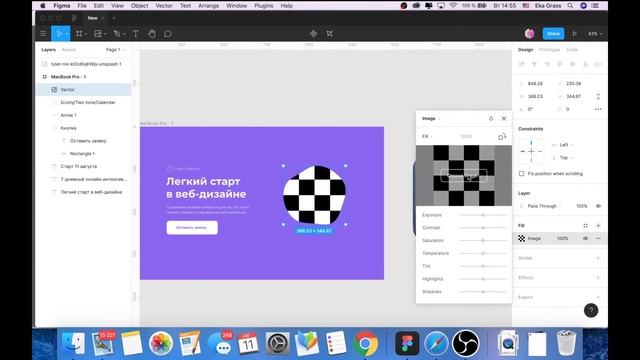Open Pass Through blend mode dropdown
Image resolution: width=640 pixels, height=360 pixels.
[544, 206]
